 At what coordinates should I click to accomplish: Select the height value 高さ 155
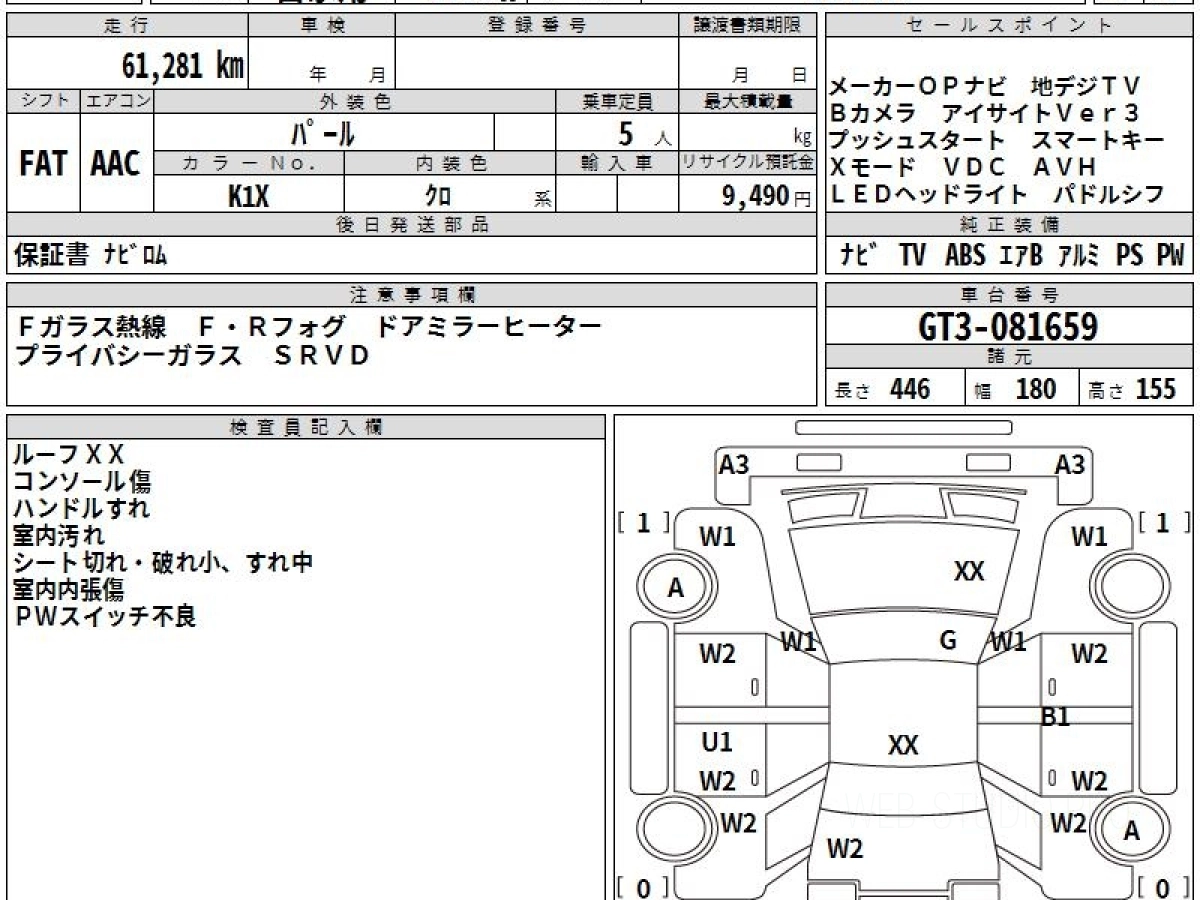click(x=1132, y=389)
